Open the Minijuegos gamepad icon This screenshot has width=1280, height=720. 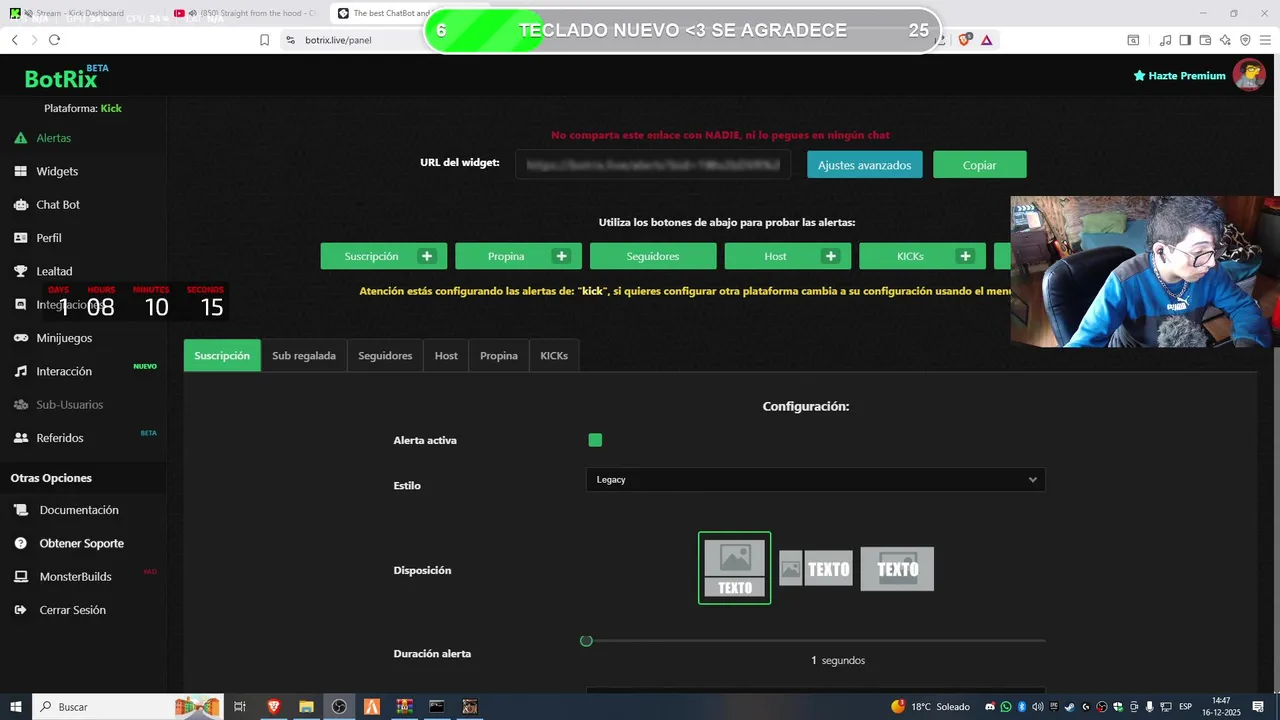(x=20, y=338)
